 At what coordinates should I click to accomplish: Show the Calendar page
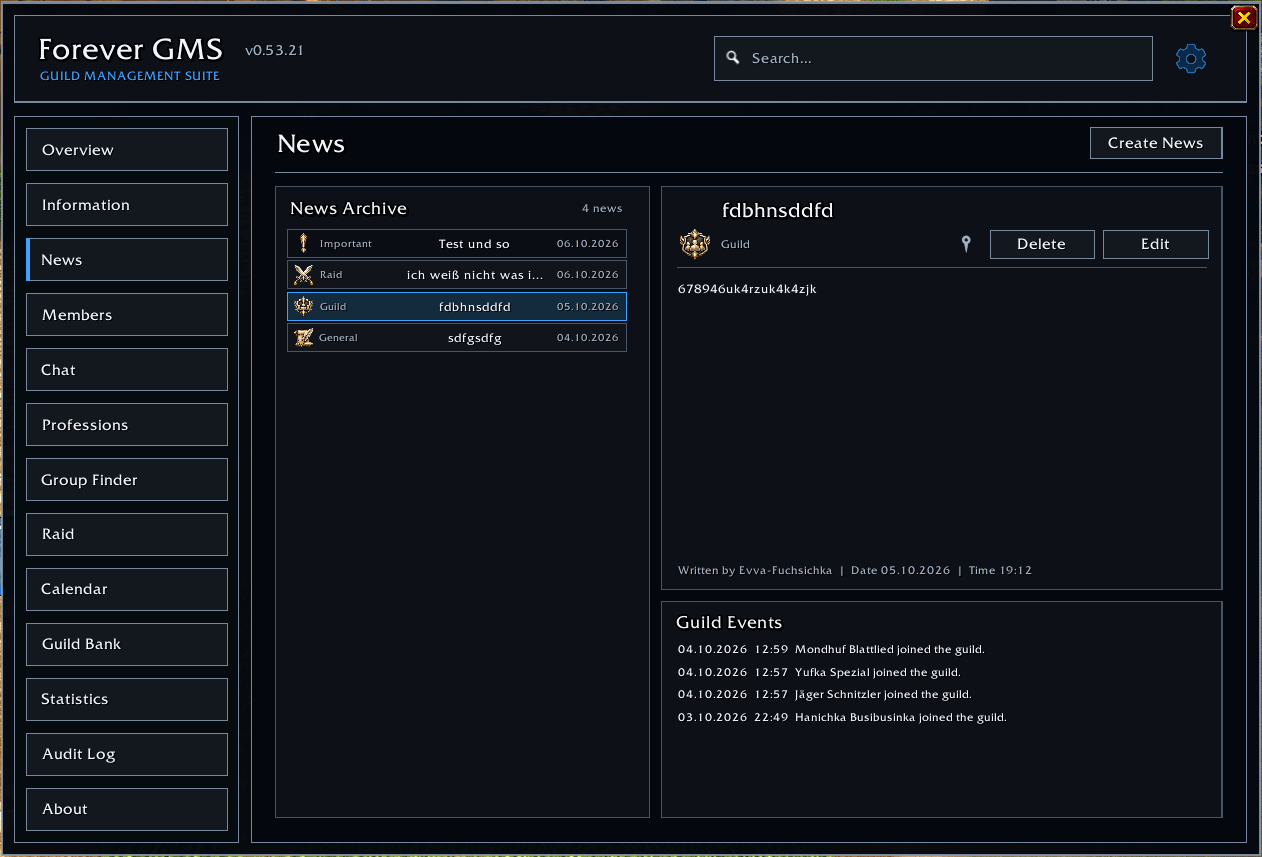point(127,589)
